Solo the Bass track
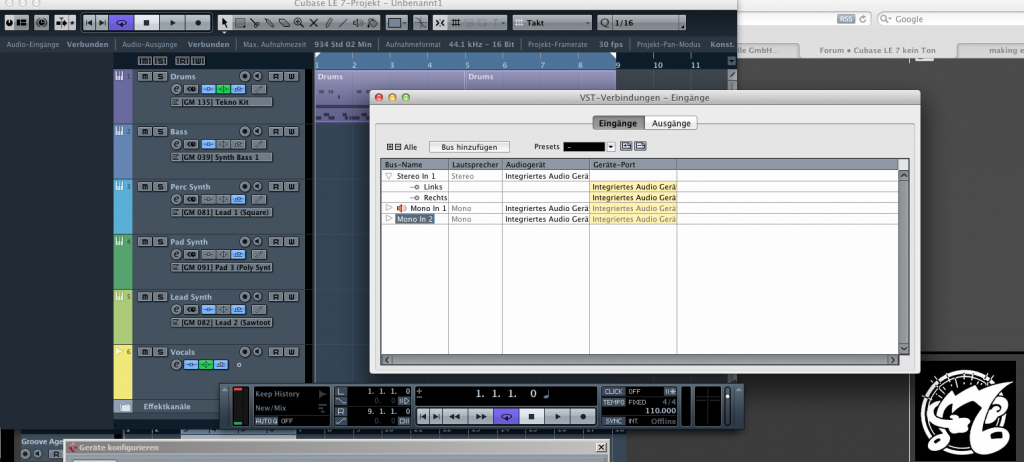The image size is (1024, 462). (159, 131)
